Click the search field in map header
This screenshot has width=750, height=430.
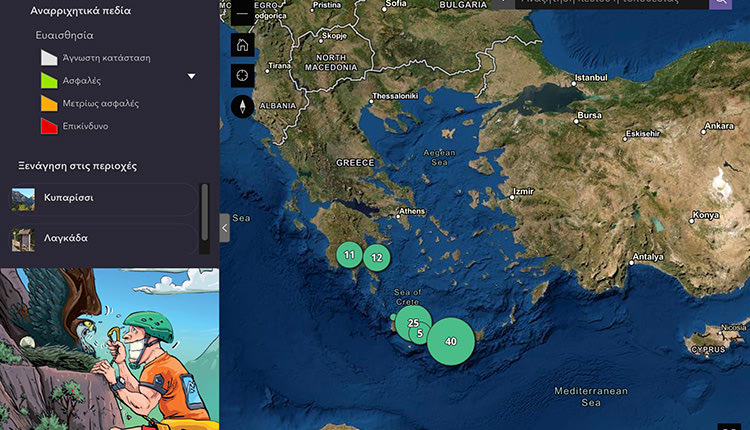tap(612, 3)
